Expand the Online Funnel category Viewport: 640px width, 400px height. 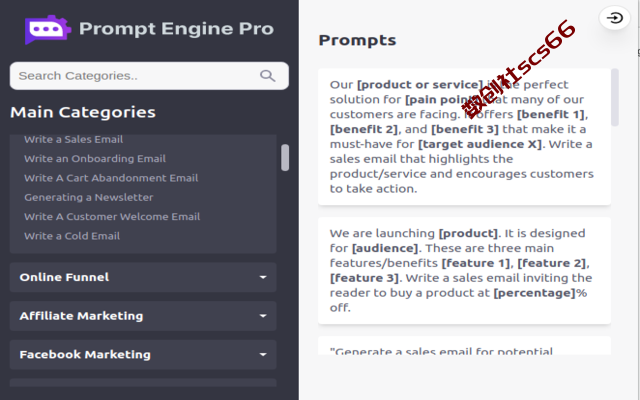[143, 277]
